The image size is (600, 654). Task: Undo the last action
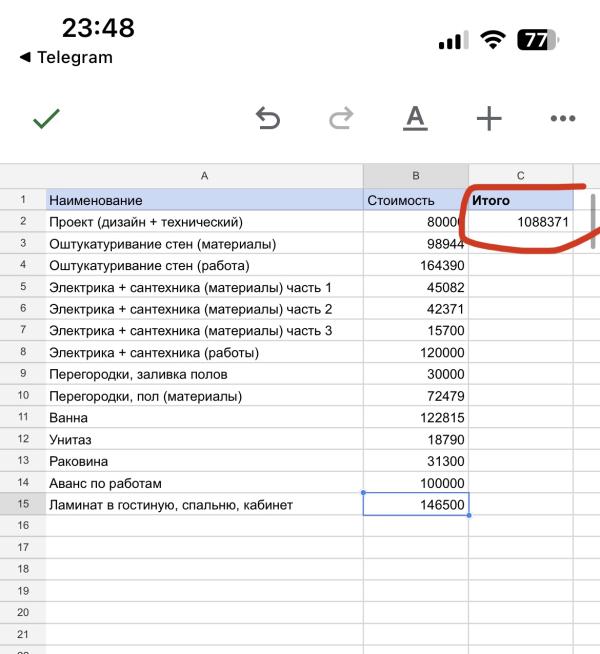[x=267, y=119]
